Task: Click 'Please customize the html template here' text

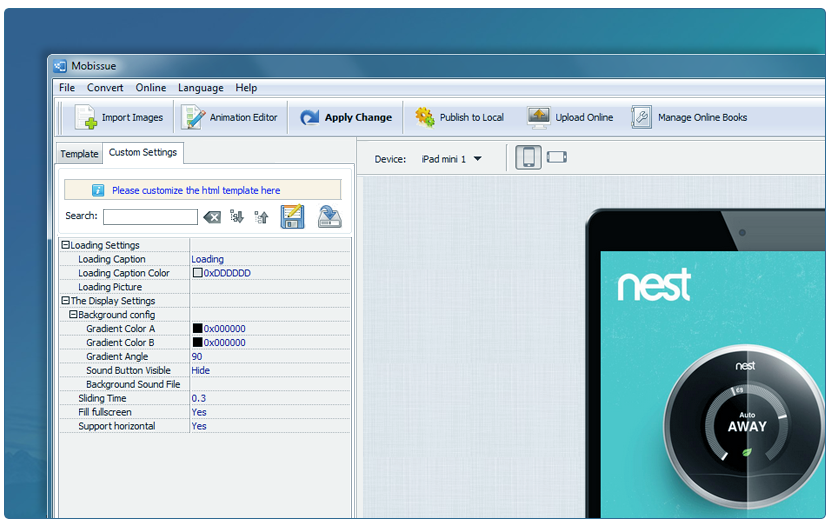Action: (196, 190)
